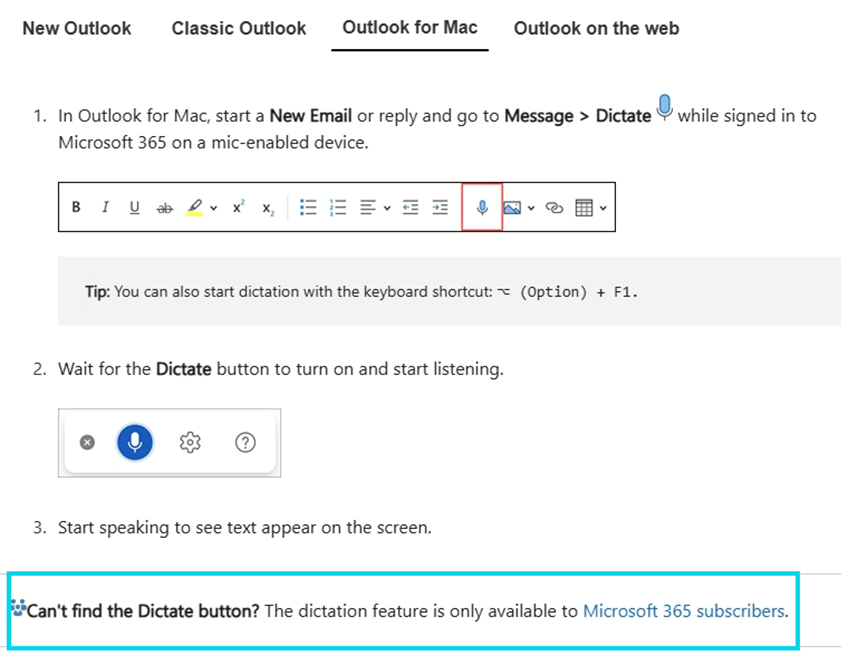Click the 'Tip:' label in the gray box
858x665 pixels.
pyautogui.click(x=97, y=291)
